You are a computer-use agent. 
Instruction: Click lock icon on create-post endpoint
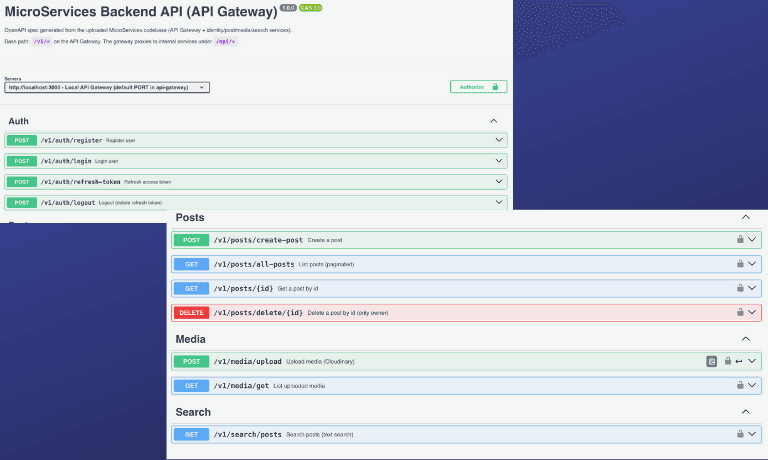[740, 240]
